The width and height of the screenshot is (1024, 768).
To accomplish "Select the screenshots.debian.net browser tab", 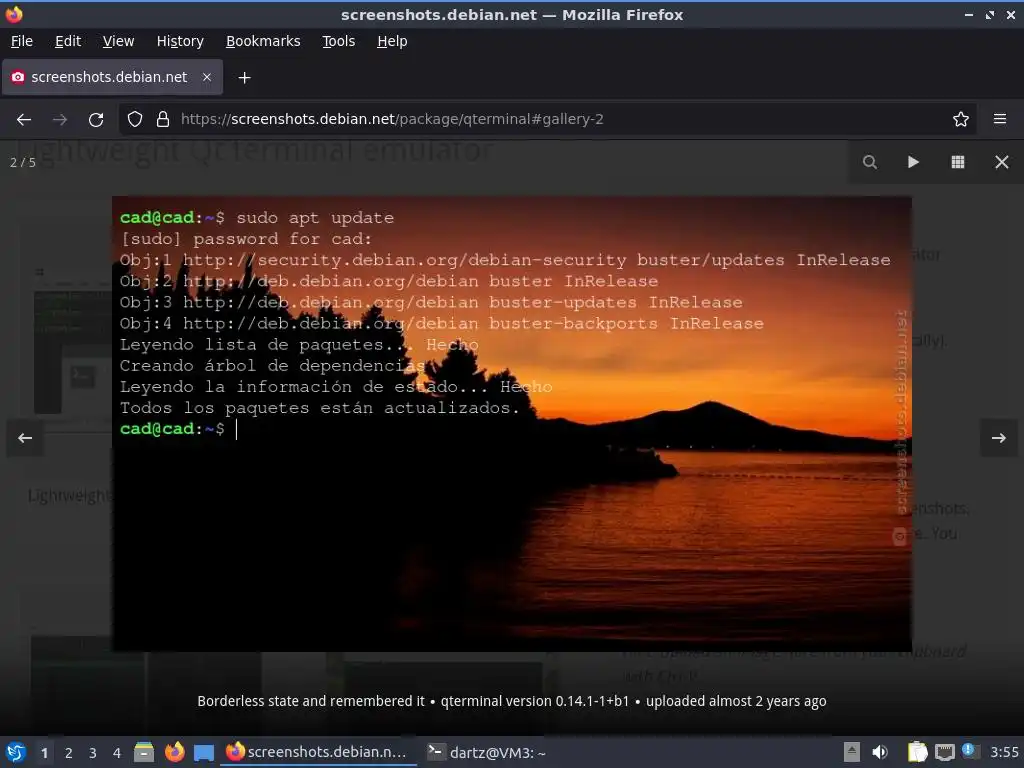I will (x=112, y=77).
